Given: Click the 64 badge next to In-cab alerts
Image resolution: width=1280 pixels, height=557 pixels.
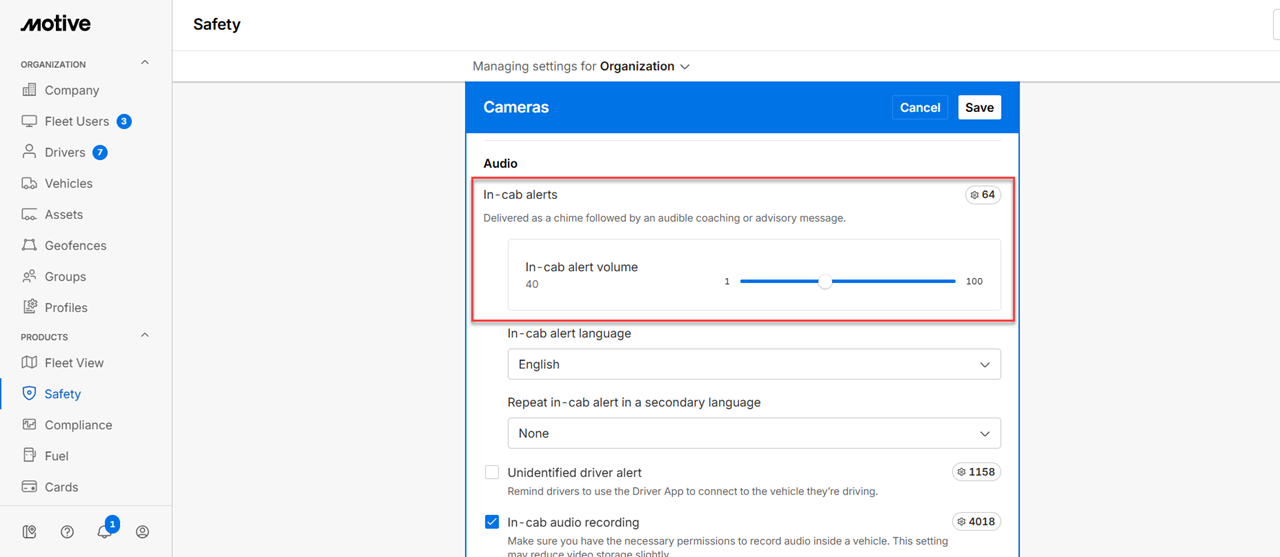Looking at the screenshot, I should [x=983, y=195].
